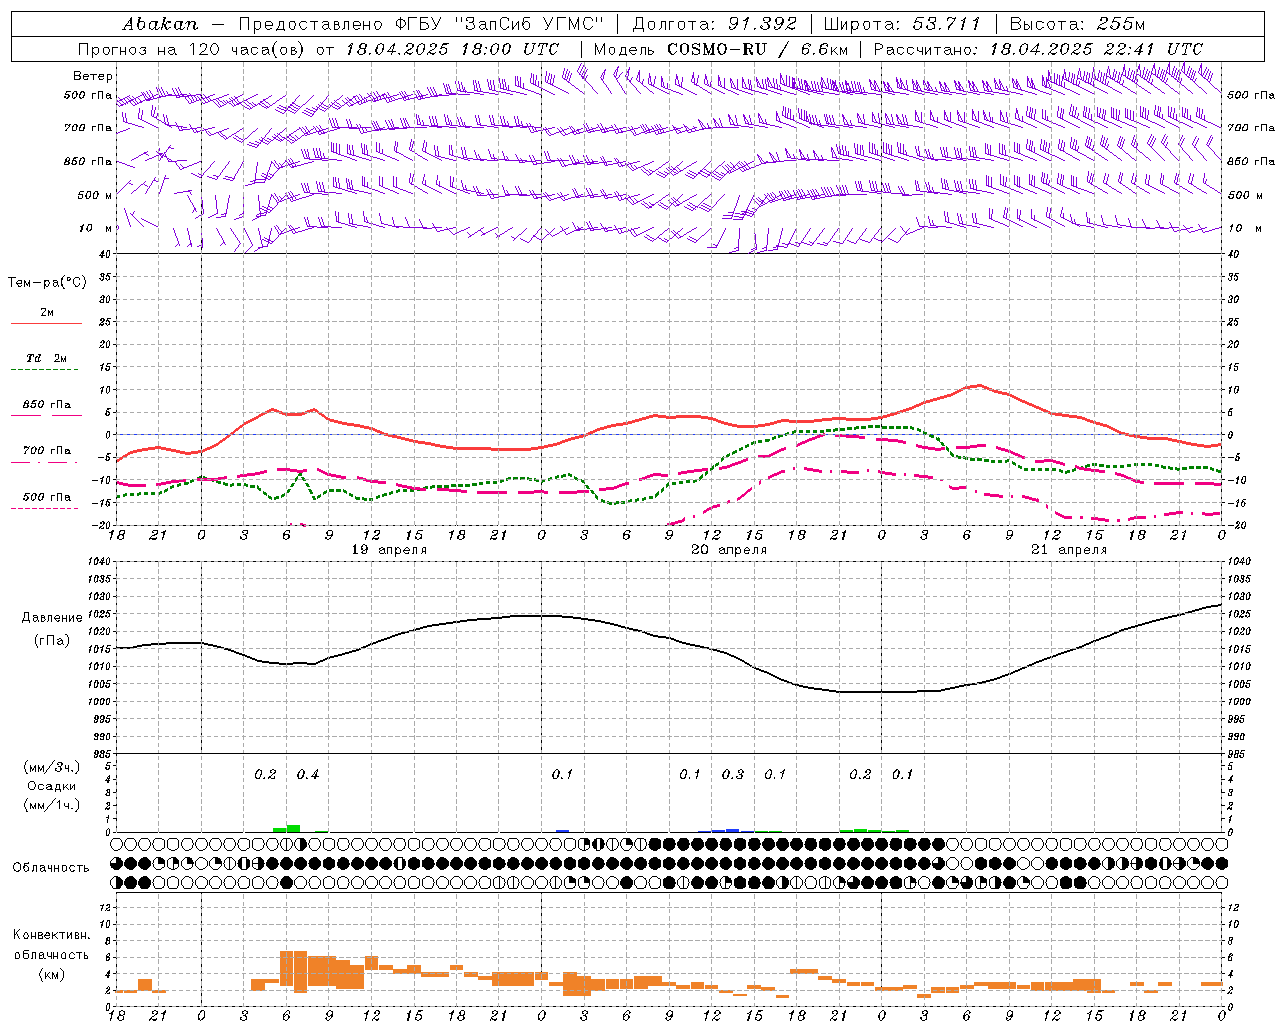Click the 0.4 precipitation amount value

(308, 775)
